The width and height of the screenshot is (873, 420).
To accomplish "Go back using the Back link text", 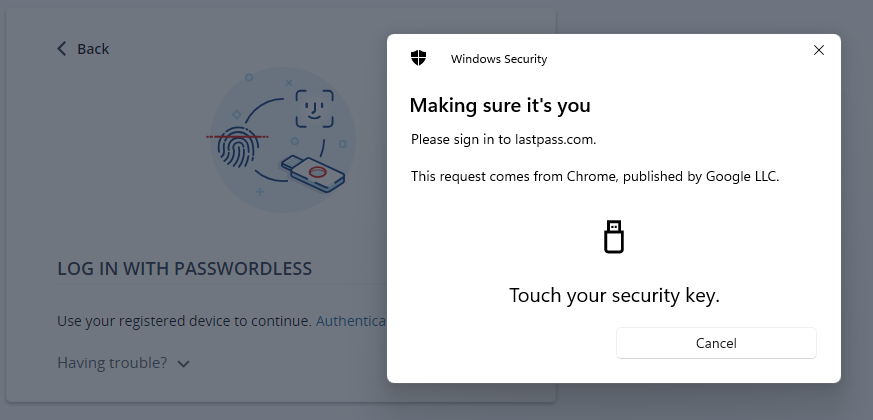I will (x=93, y=49).
